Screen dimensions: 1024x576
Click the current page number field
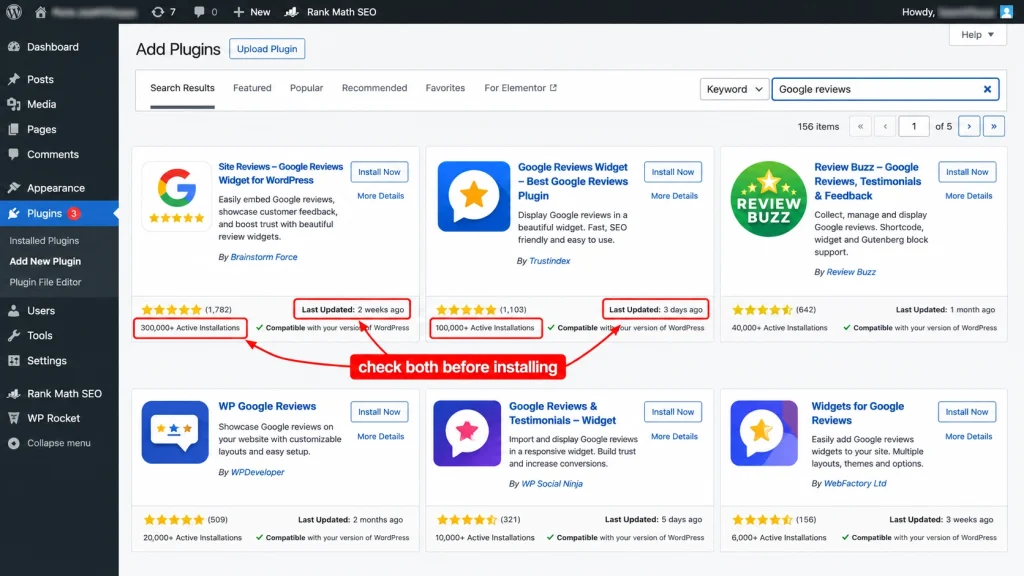coord(914,126)
